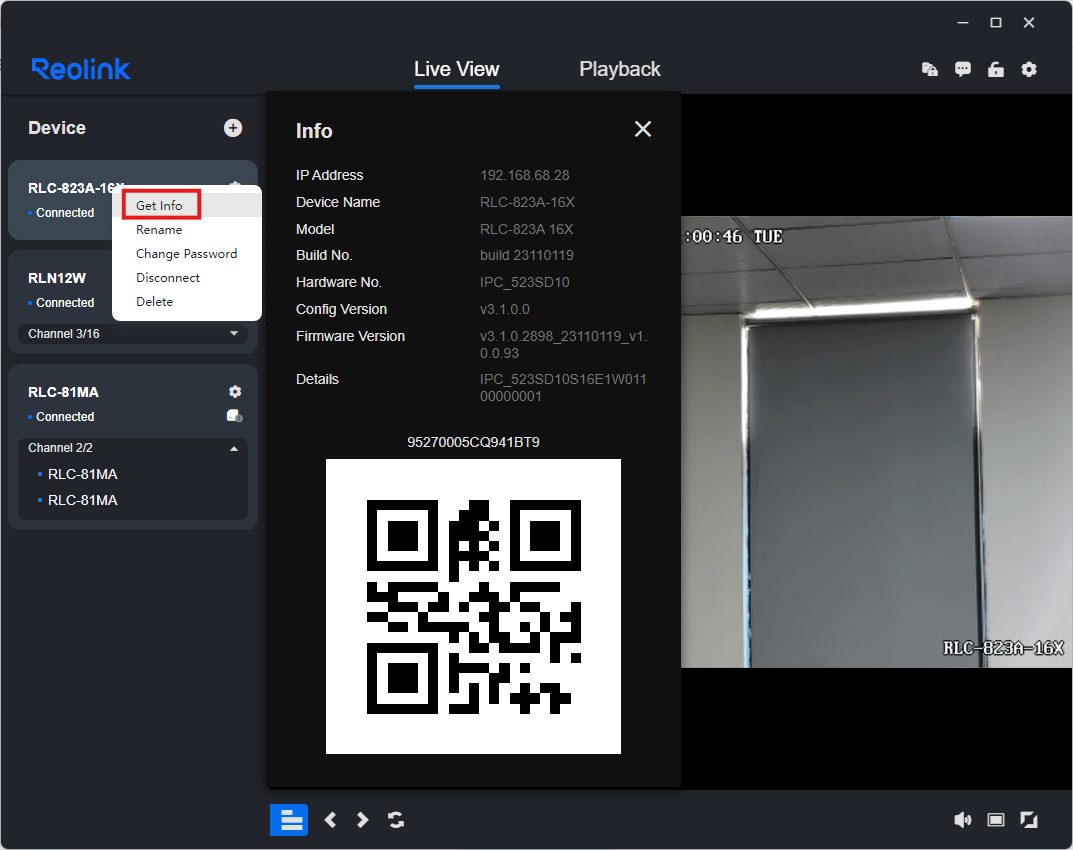Select Get Info from context menu
The width and height of the screenshot is (1073, 850).
tap(159, 205)
